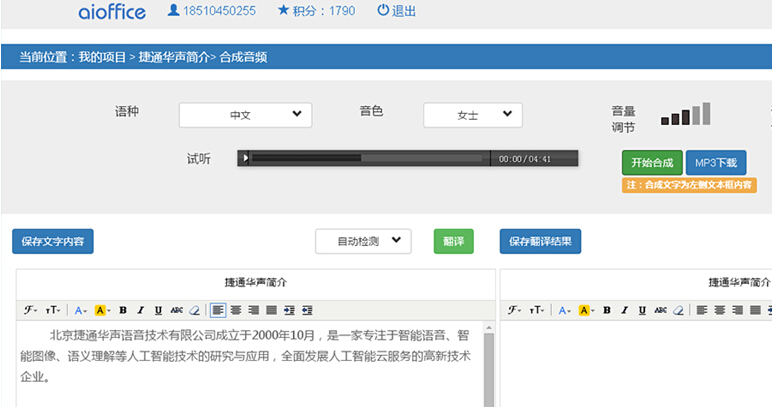
Task: Open the 自动检测 language detection dropdown
Action: pos(363,241)
